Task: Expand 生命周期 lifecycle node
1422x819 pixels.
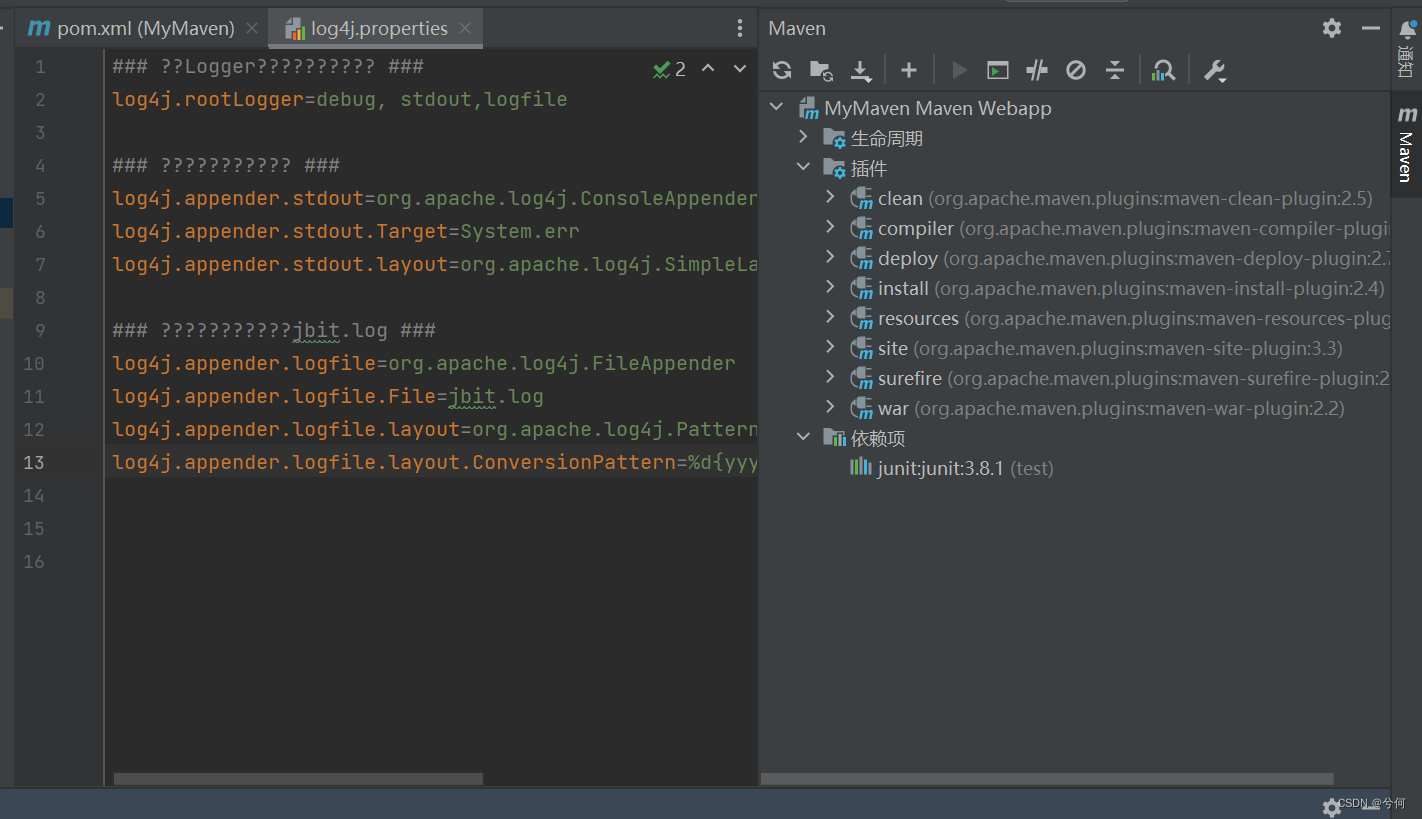Action: point(803,137)
